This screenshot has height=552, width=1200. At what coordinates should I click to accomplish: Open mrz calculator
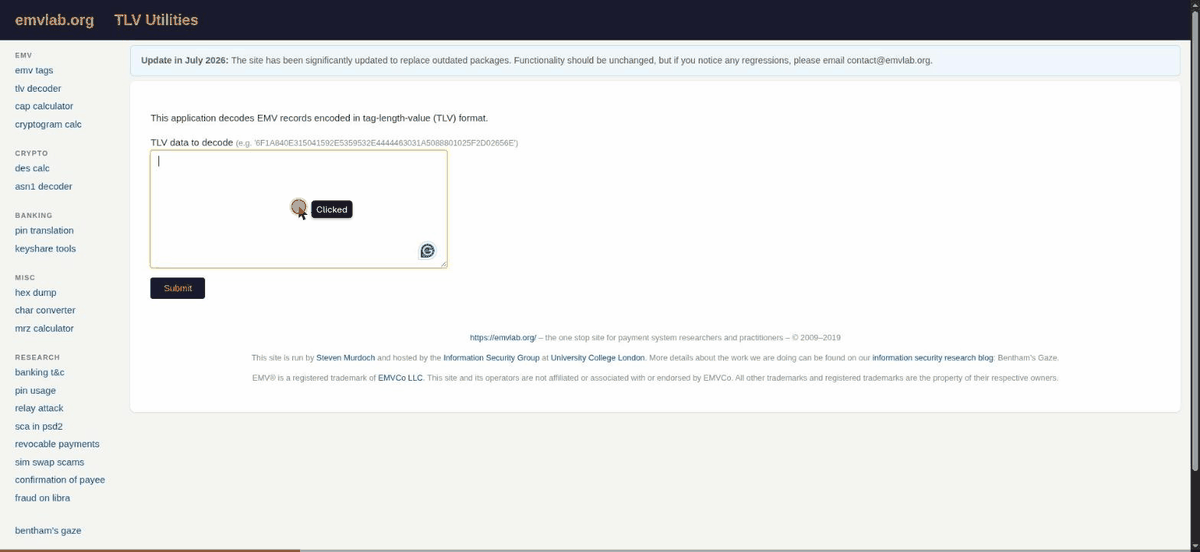pos(44,328)
